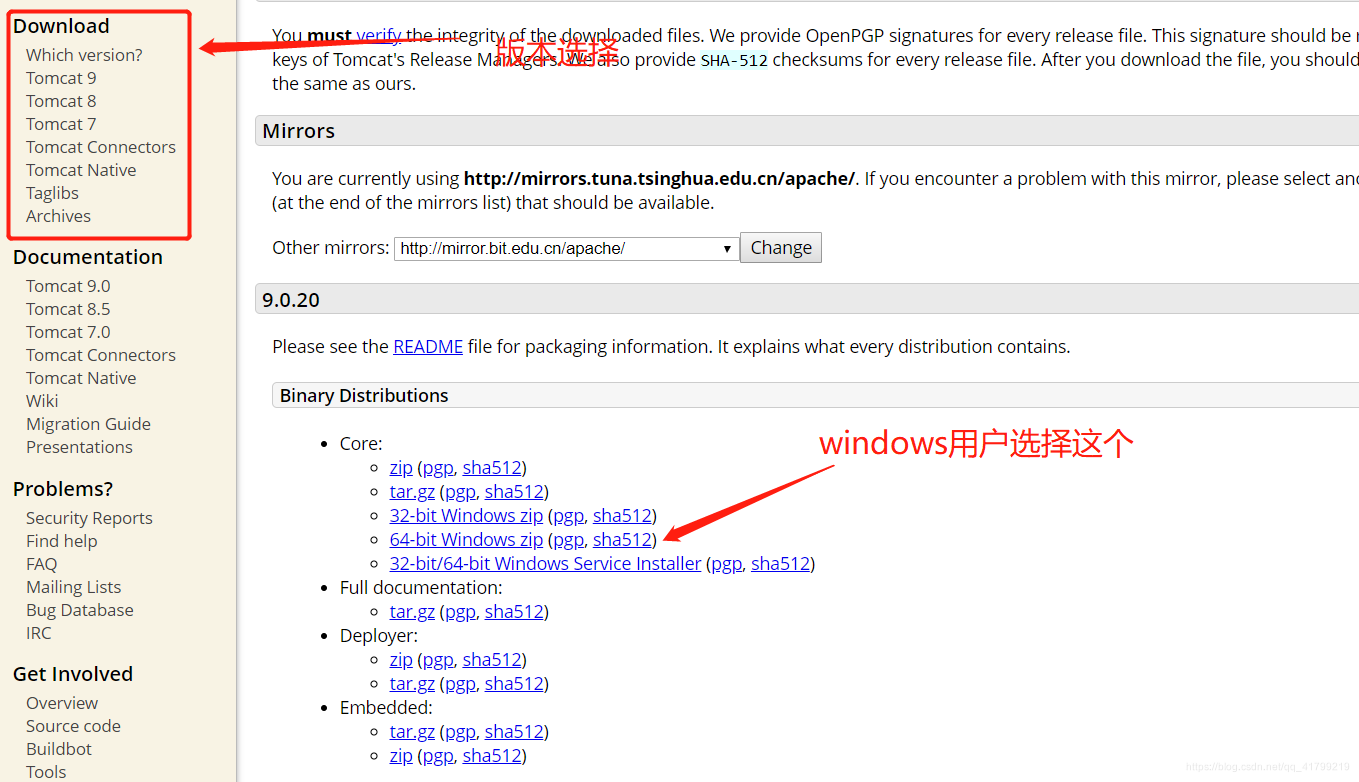Image resolution: width=1359 pixels, height=782 pixels.
Task: Download Embedded zip
Action: coord(401,755)
